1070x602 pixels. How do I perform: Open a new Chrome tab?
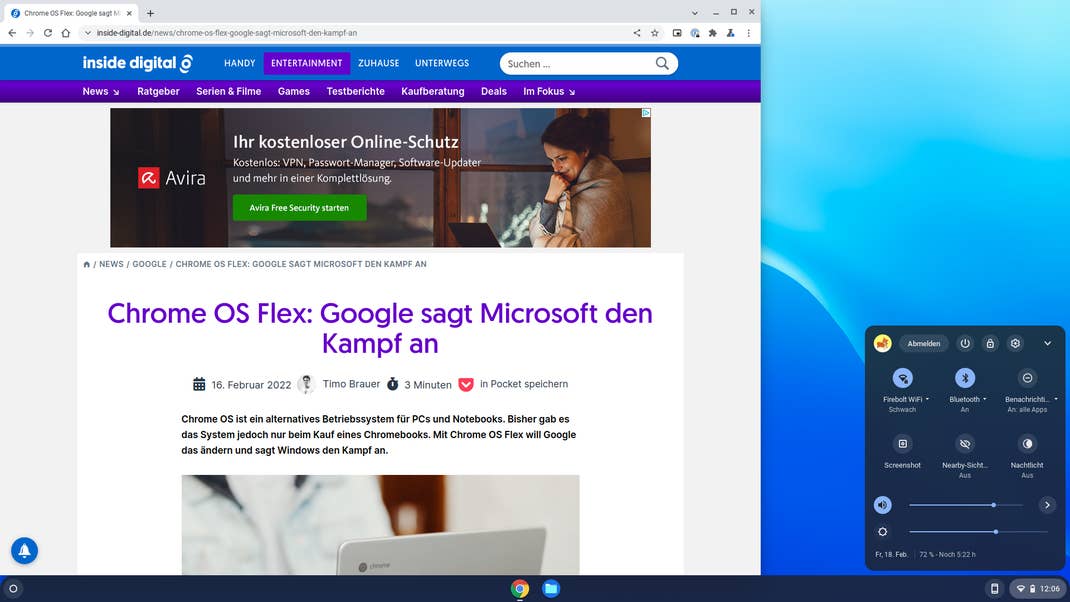150,13
